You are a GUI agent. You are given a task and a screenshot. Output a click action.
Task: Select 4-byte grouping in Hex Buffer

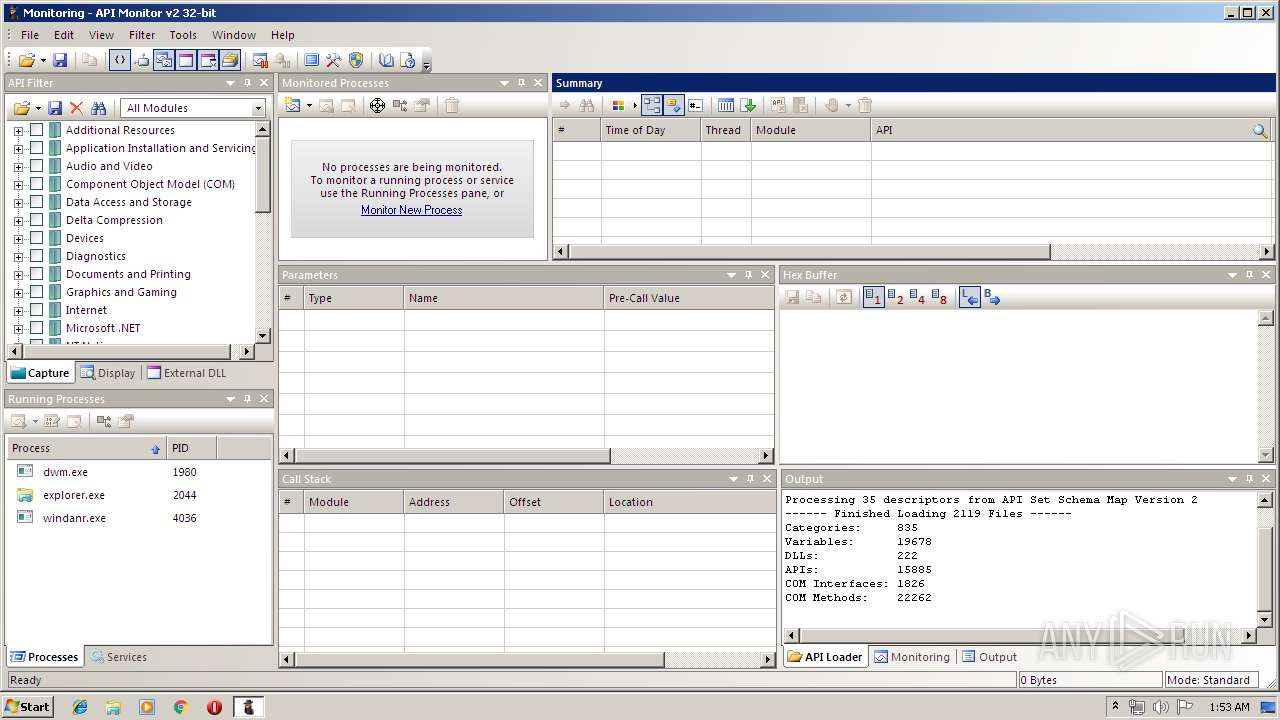(917, 297)
